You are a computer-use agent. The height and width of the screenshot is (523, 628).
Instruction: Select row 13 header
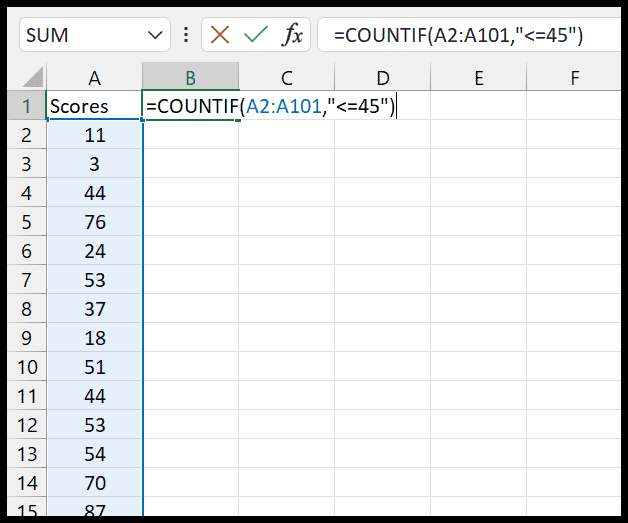(x=26, y=454)
